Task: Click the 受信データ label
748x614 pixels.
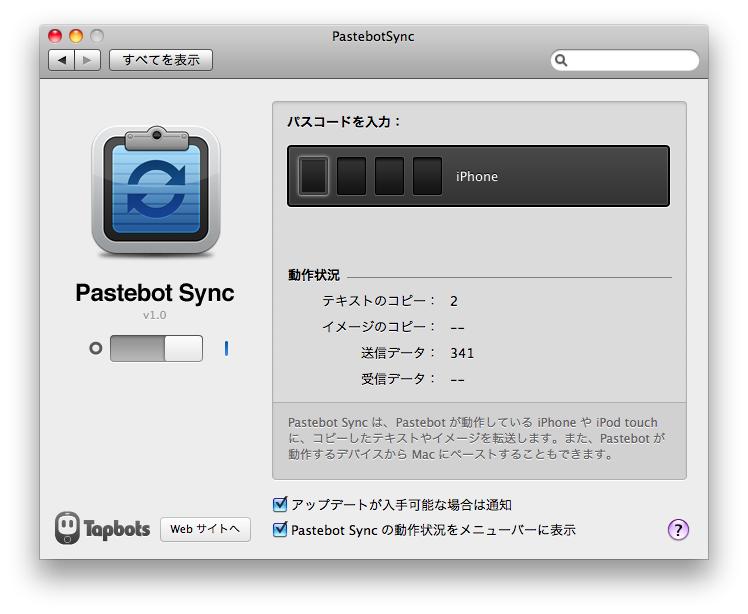Action: tap(398, 379)
